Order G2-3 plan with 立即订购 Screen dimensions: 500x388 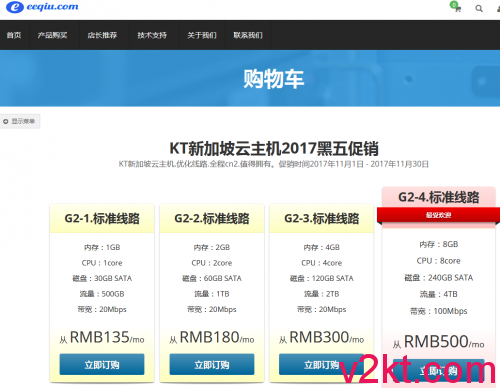(x=321, y=364)
